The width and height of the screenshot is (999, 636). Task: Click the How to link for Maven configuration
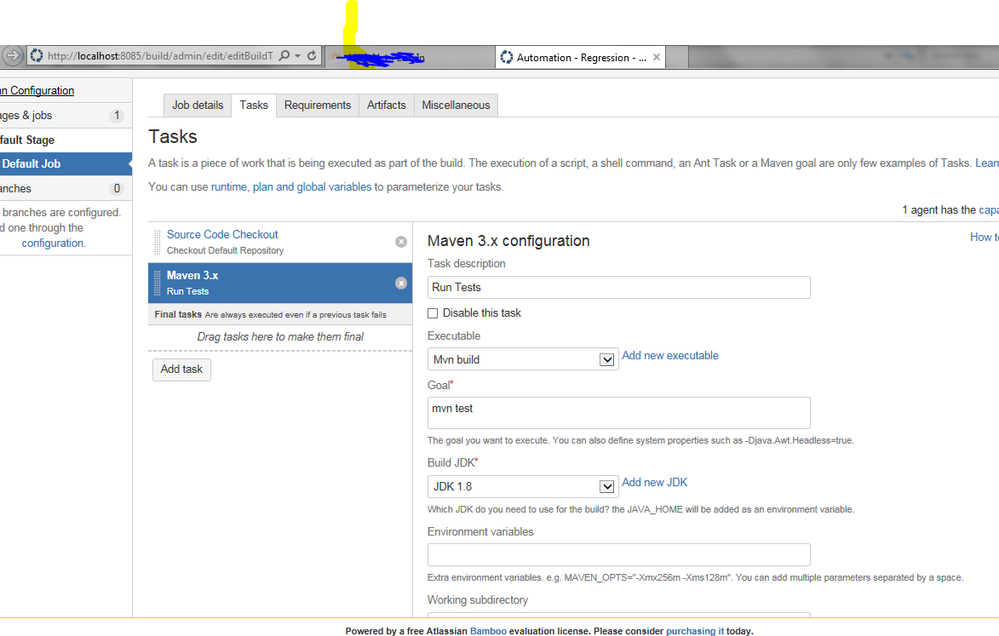pyautogui.click(x=984, y=237)
